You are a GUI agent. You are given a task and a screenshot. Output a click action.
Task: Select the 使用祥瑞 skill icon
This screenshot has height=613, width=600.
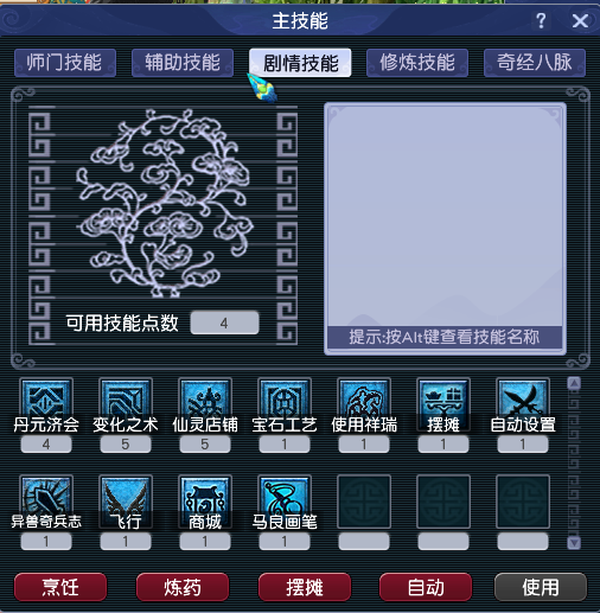click(x=364, y=402)
